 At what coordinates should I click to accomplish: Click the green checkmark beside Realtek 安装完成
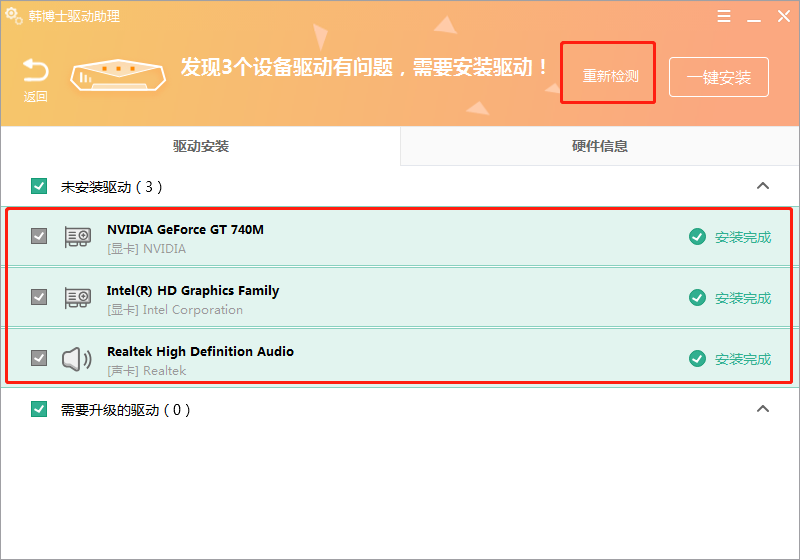(697, 359)
